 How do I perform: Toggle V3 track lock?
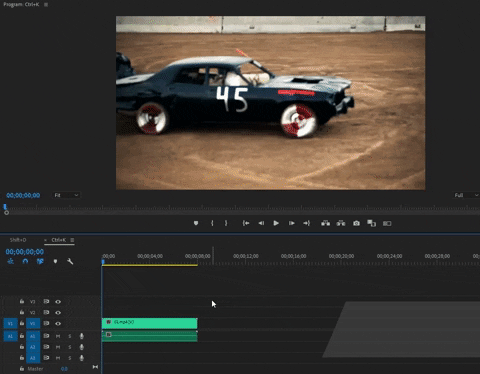click(x=22, y=301)
